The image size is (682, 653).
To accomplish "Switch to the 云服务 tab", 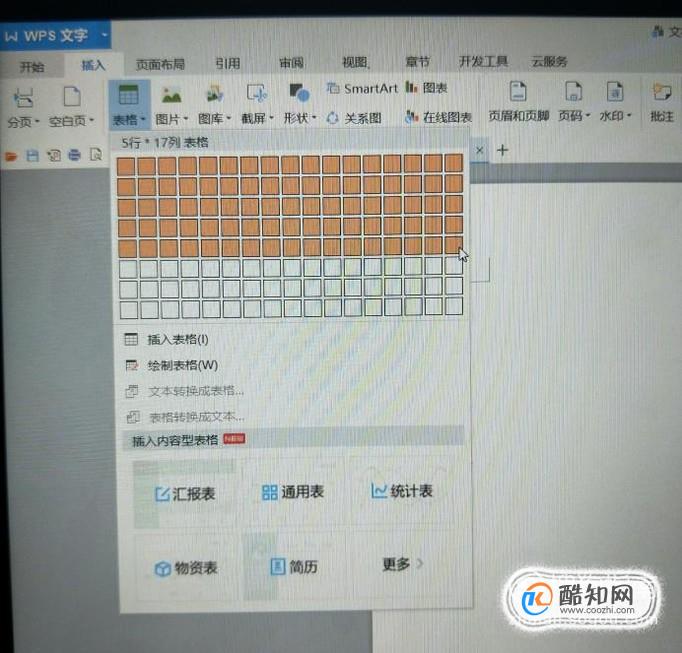I will click(549, 61).
